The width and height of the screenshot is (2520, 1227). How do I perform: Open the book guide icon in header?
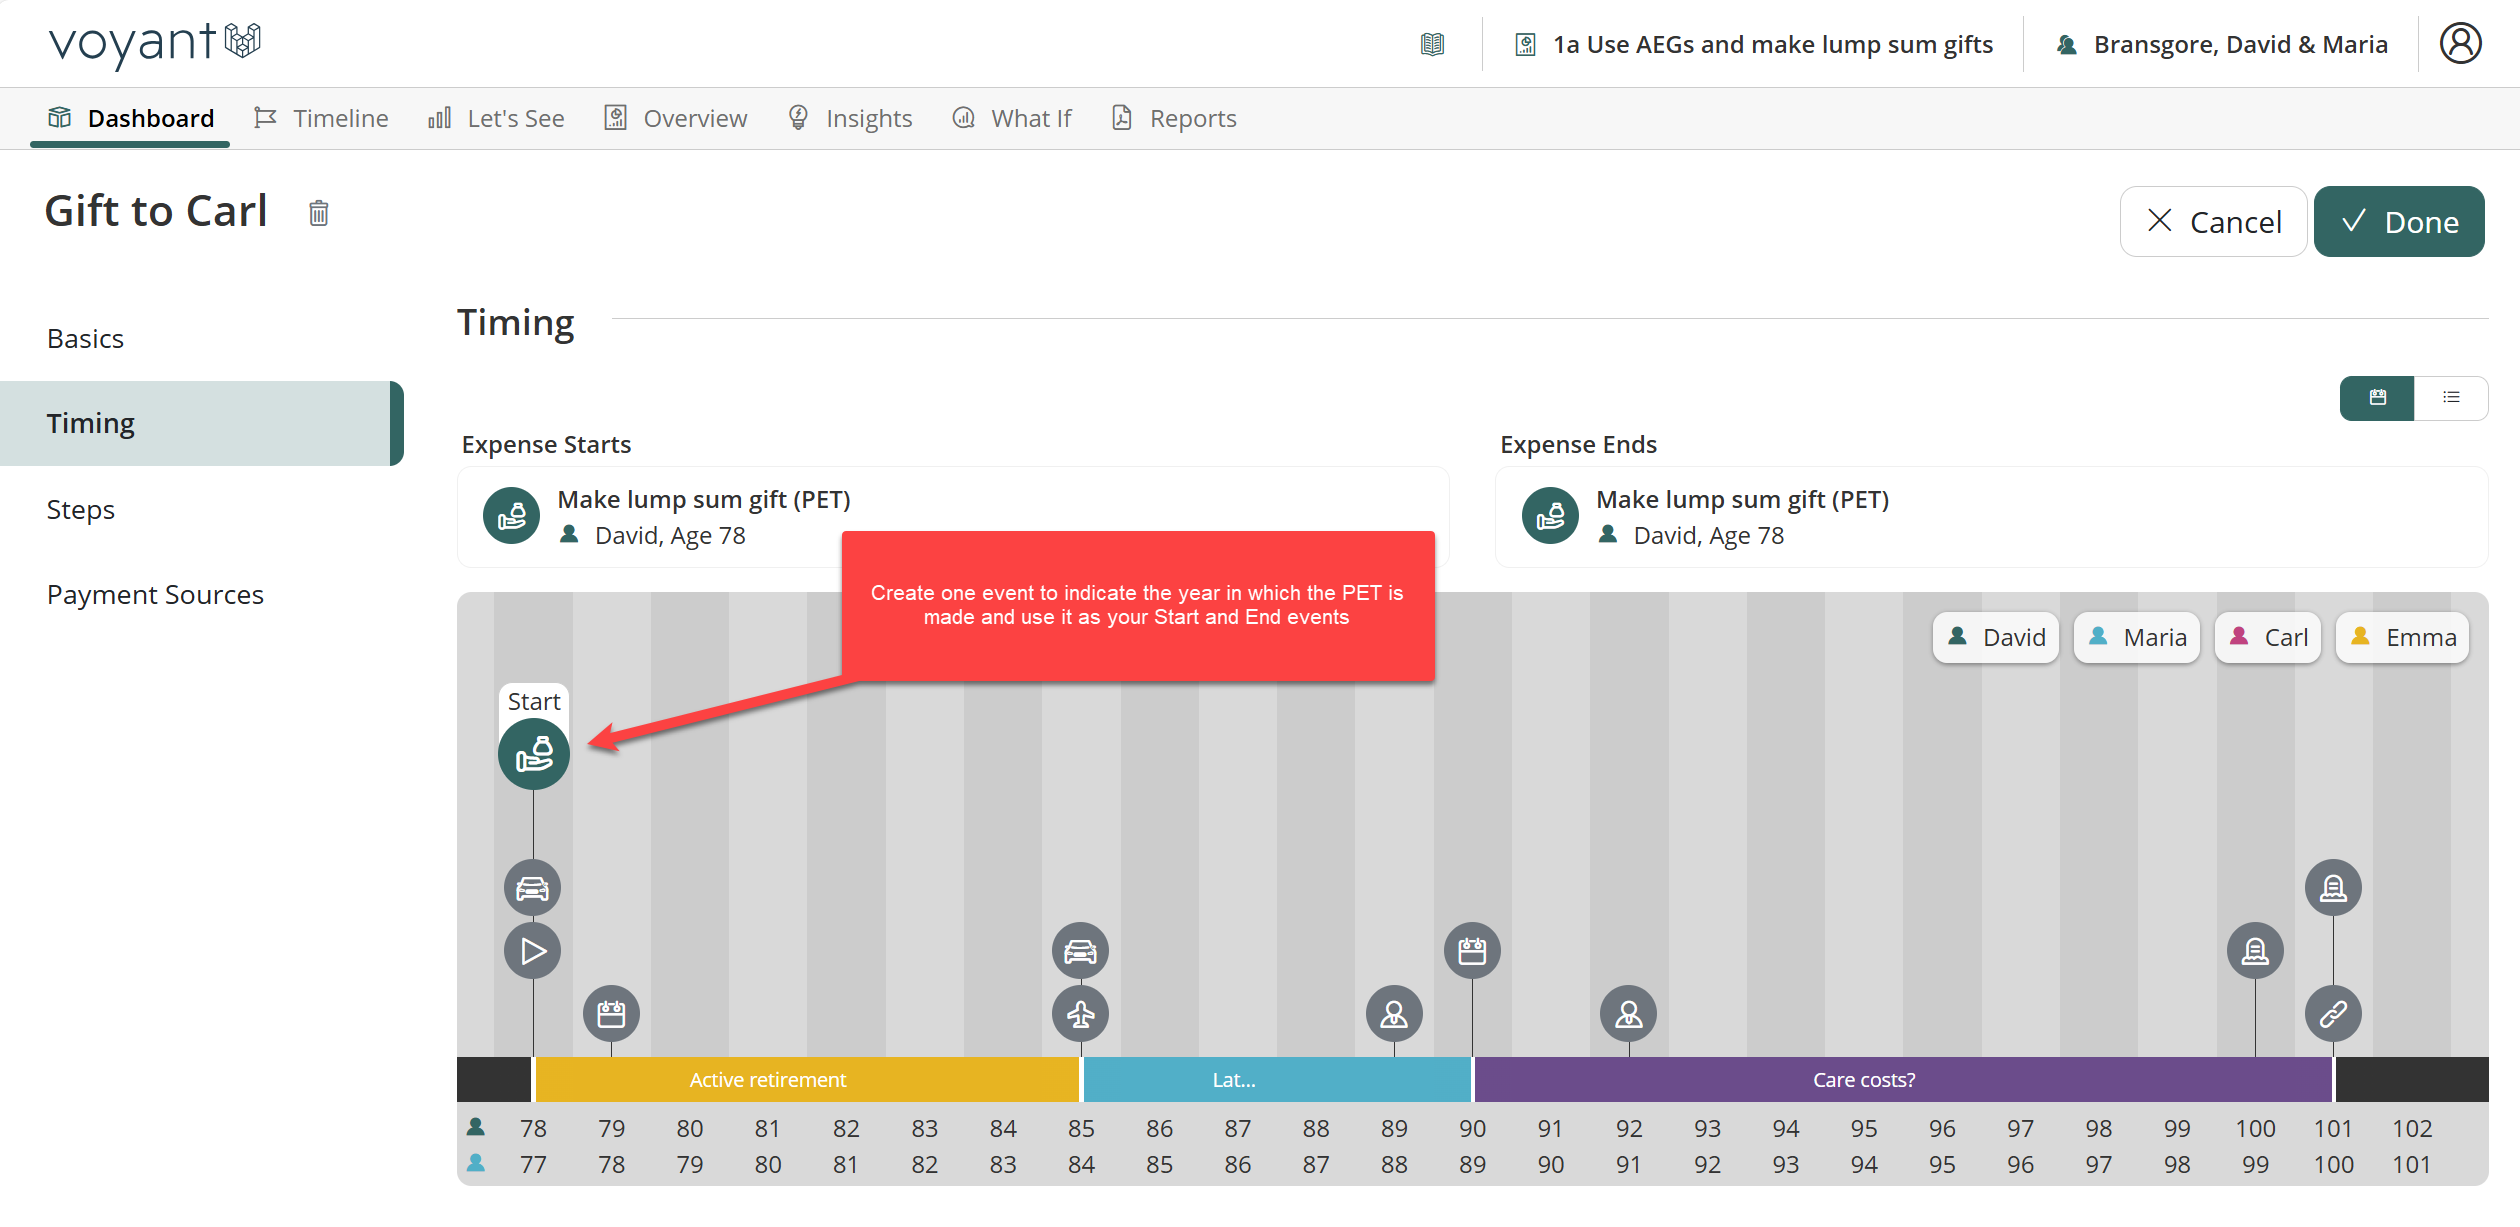coord(1432,44)
